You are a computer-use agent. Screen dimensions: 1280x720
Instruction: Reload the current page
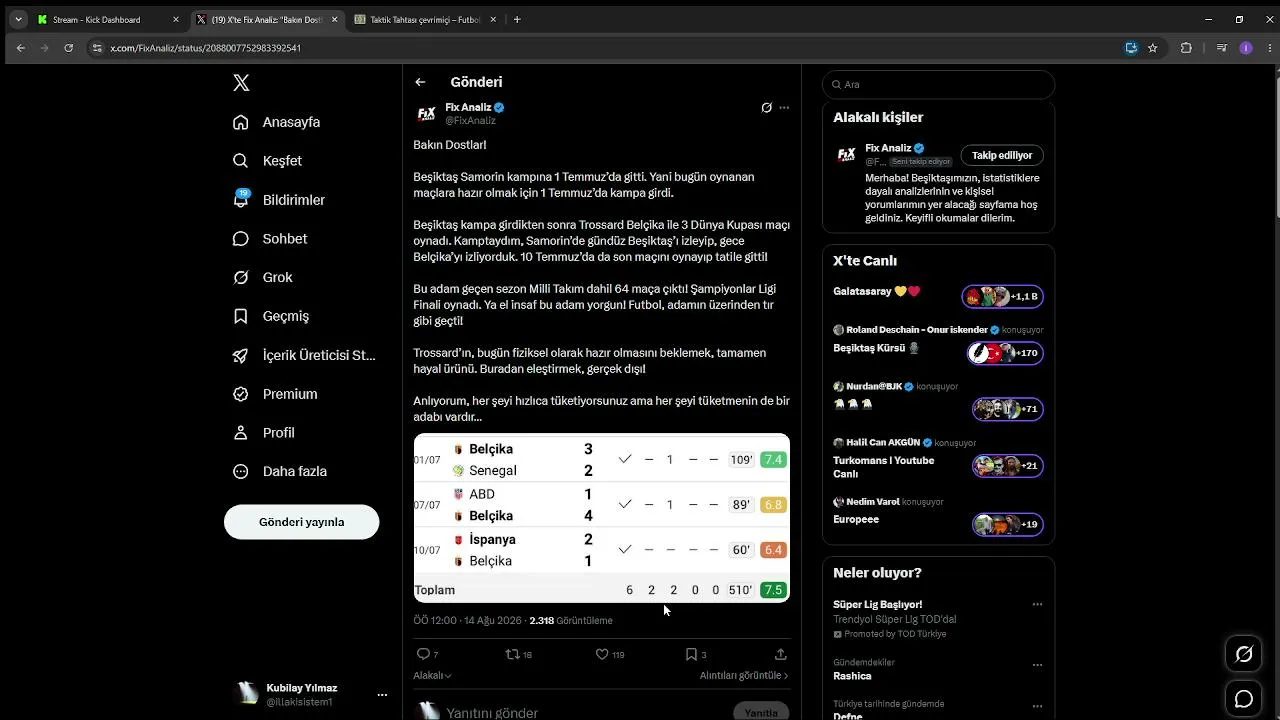(x=68, y=48)
